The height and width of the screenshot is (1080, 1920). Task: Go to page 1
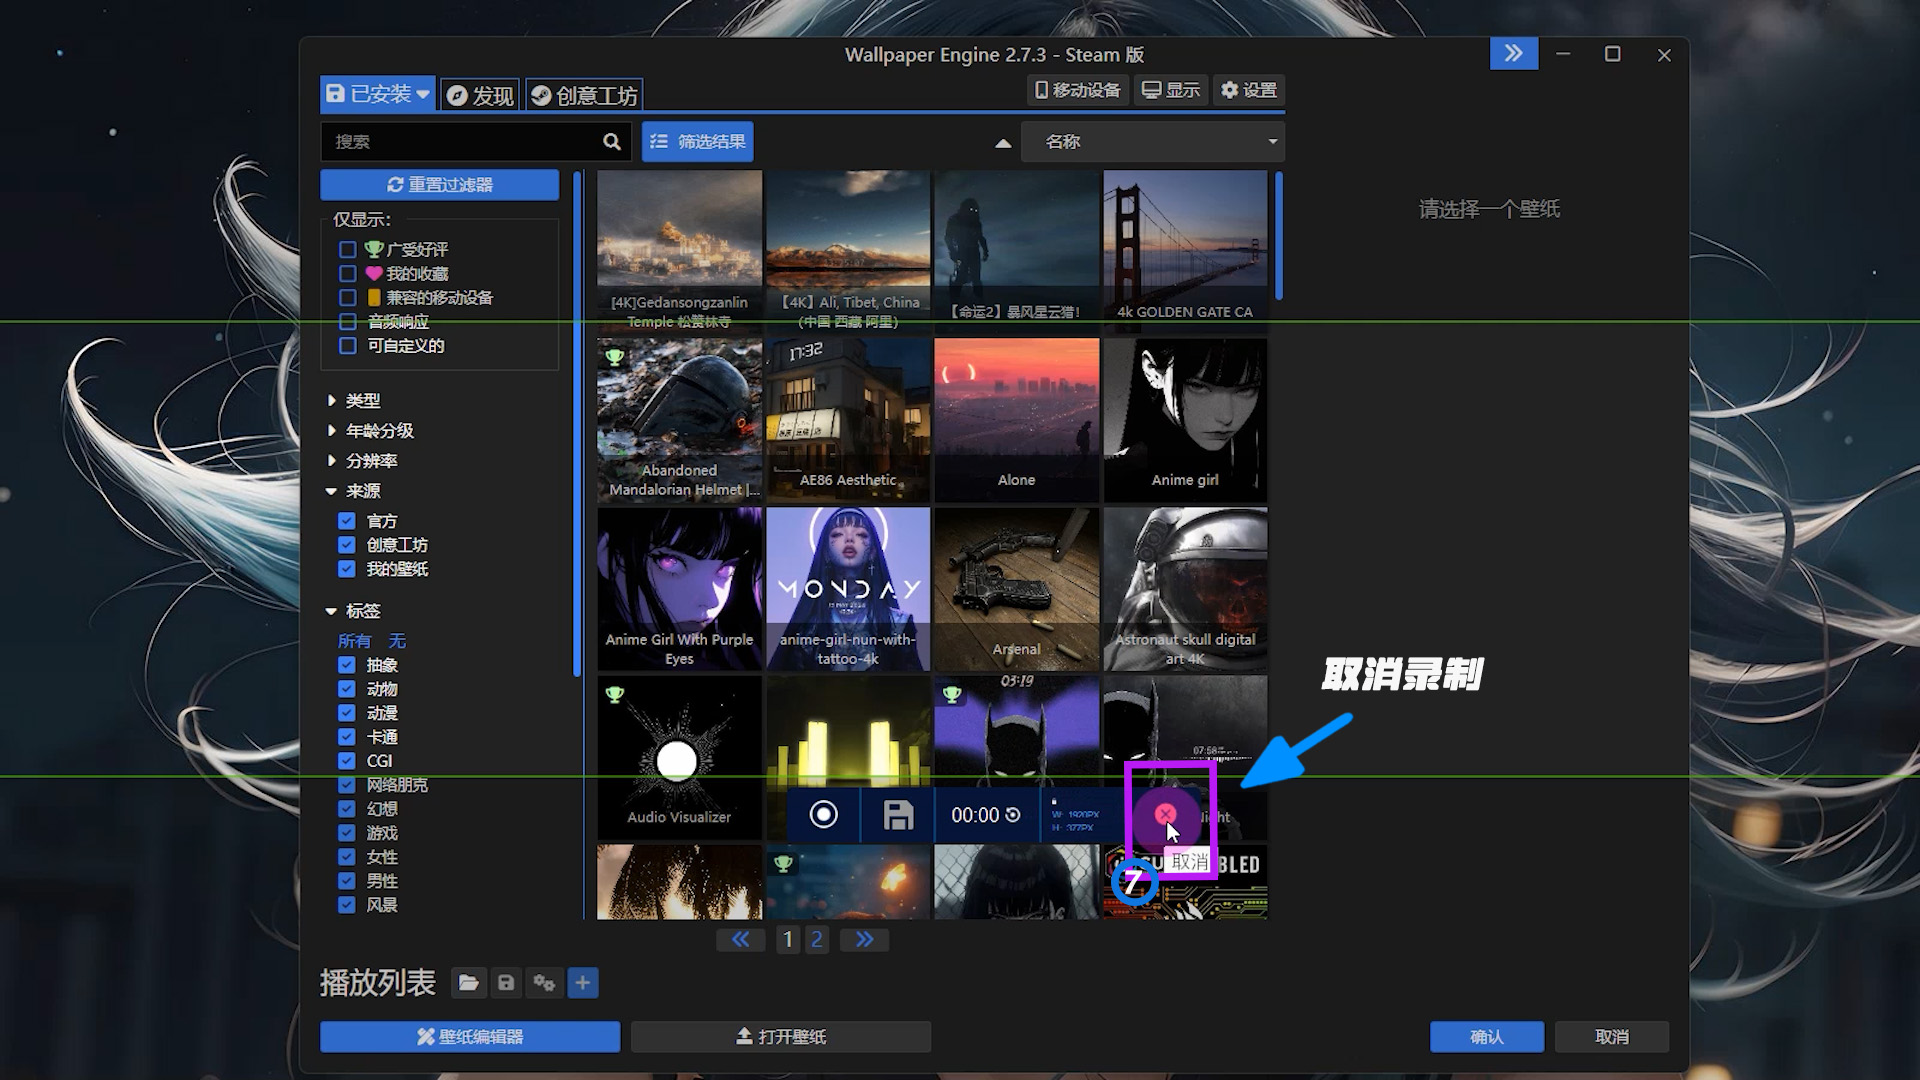tap(788, 939)
